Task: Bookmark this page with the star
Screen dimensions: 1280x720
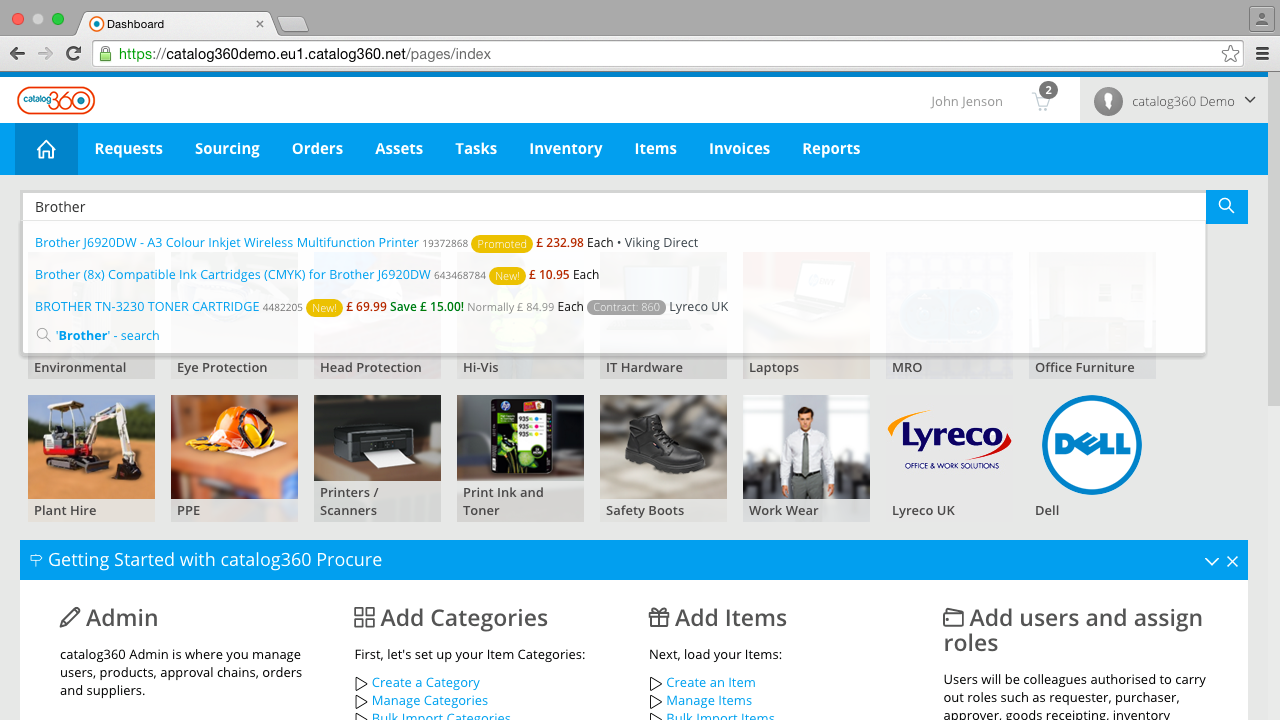Action: click(x=1230, y=54)
